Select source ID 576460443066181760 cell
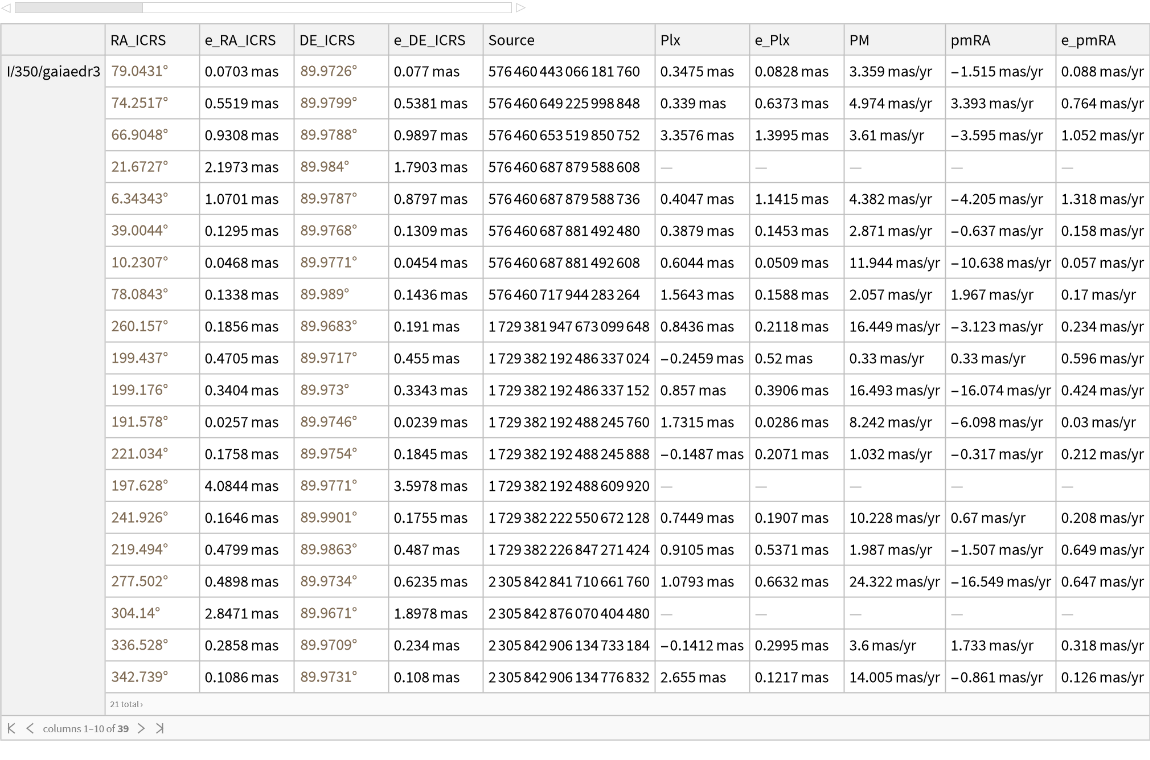Image resolution: width=1150 pixels, height=760 pixels. click(564, 72)
